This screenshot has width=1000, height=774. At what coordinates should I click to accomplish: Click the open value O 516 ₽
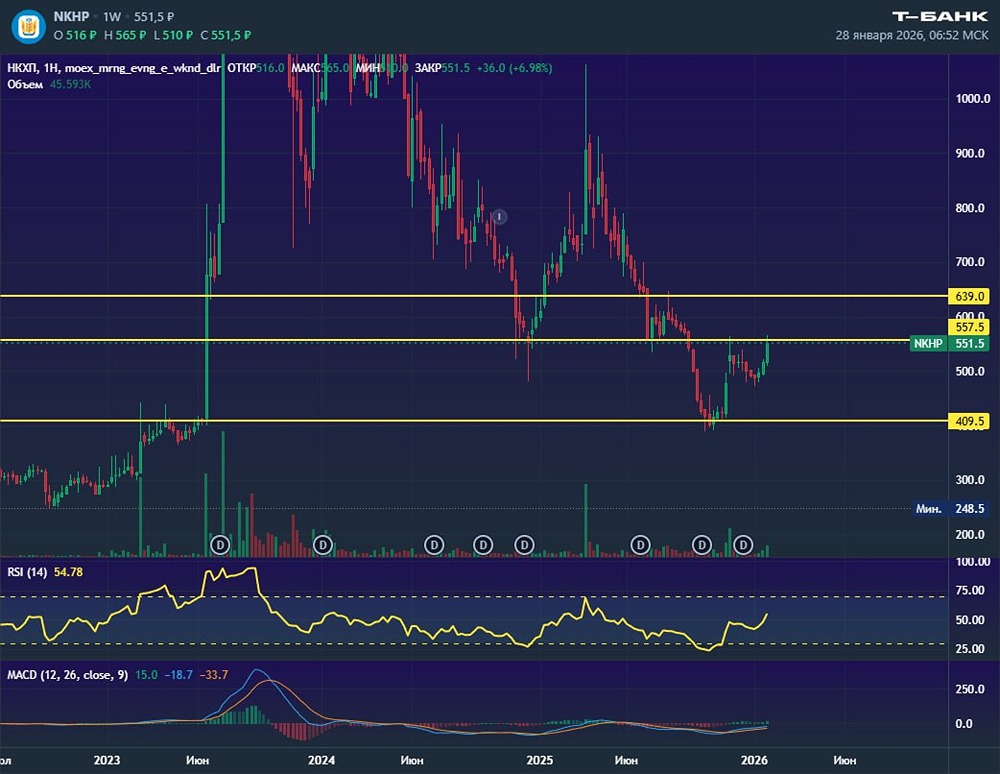coord(75,36)
